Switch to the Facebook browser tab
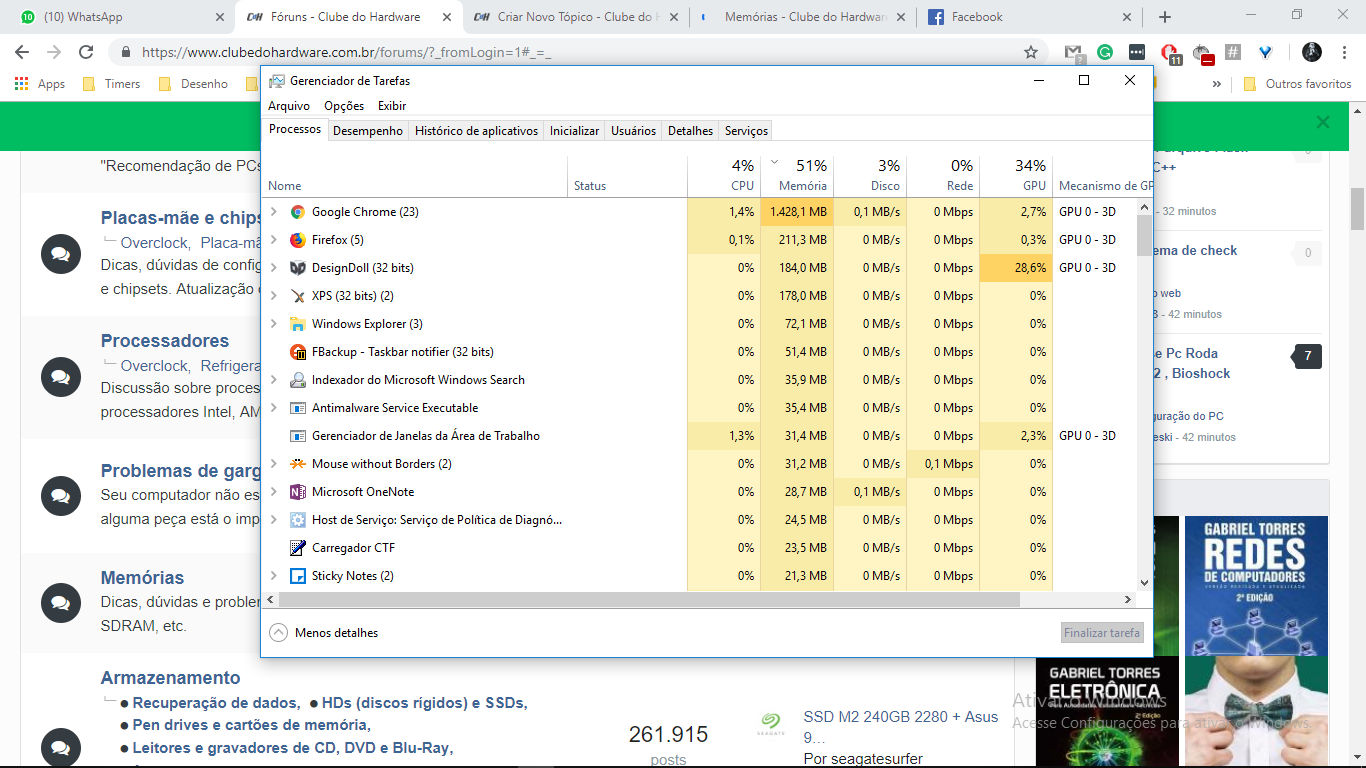1366x768 pixels. pos(1030,17)
